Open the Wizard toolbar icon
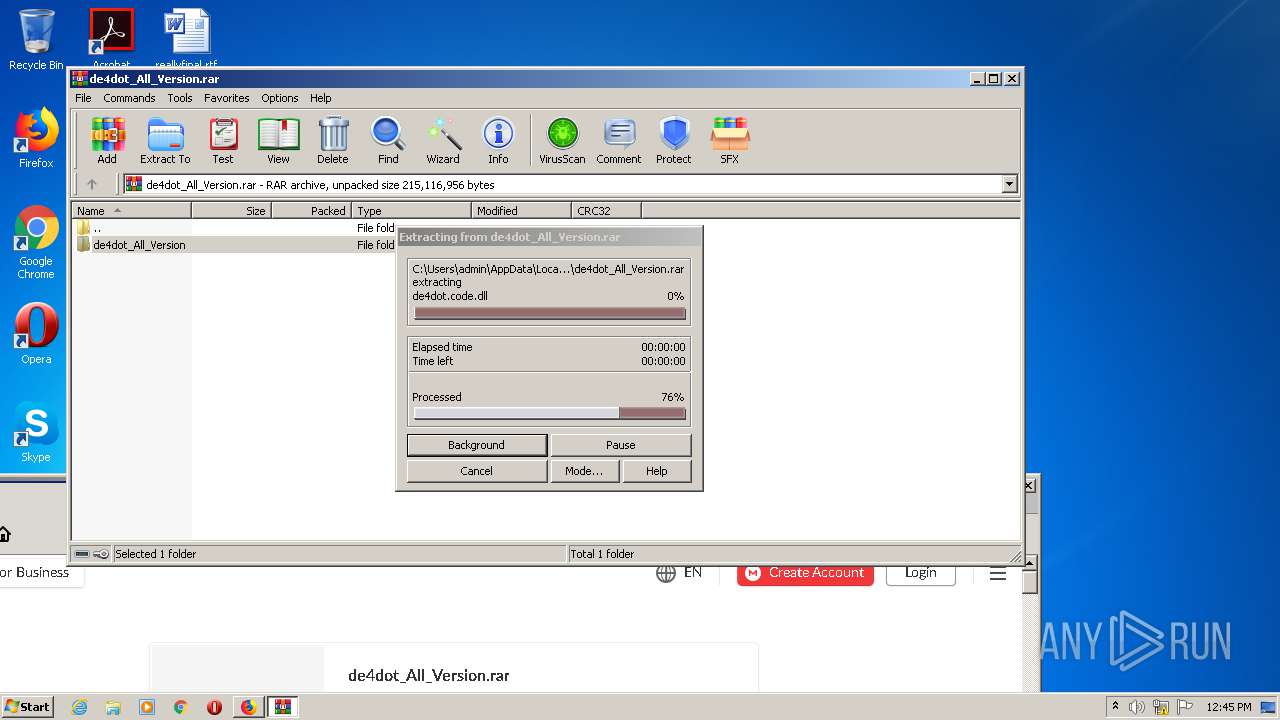1280x720 pixels. coord(443,140)
